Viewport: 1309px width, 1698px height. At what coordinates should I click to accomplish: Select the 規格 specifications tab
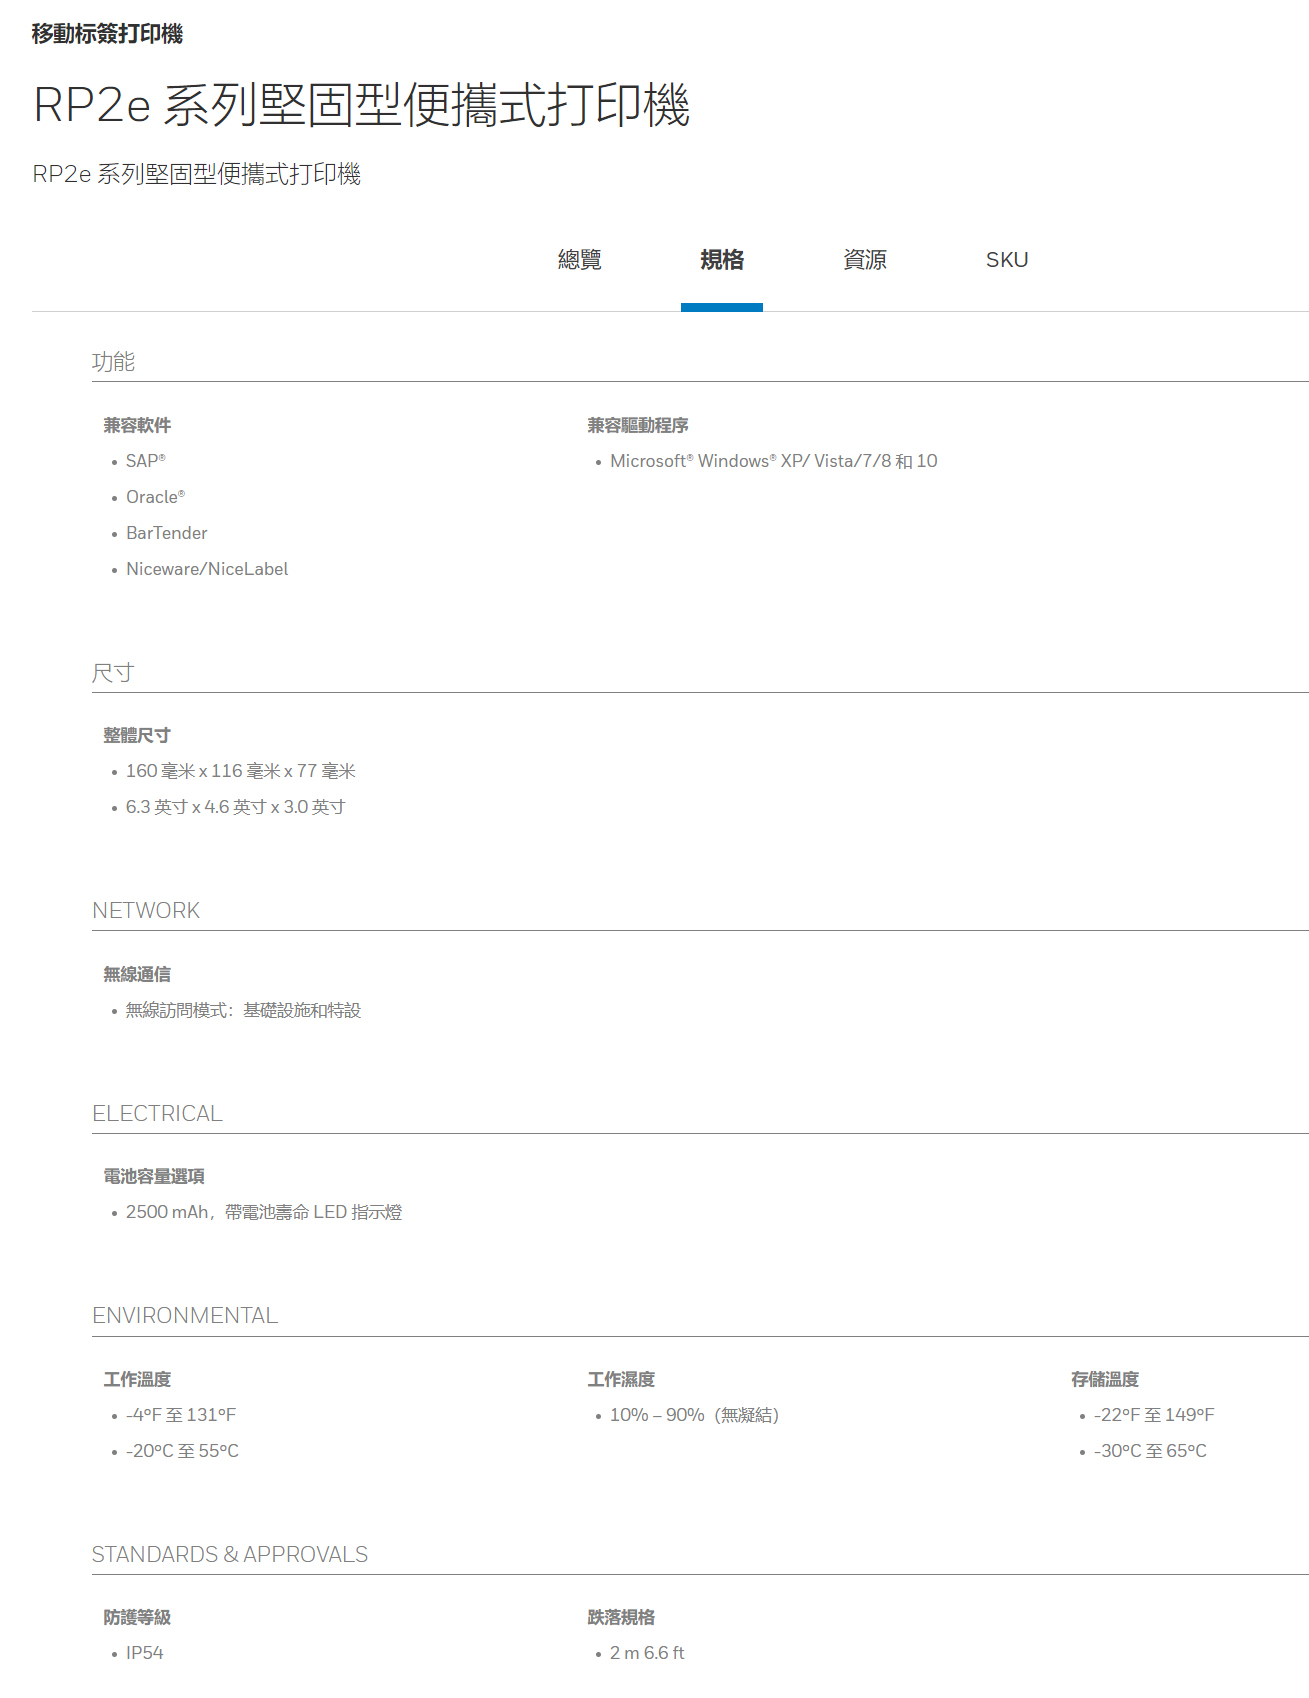click(x=721, y=260)
